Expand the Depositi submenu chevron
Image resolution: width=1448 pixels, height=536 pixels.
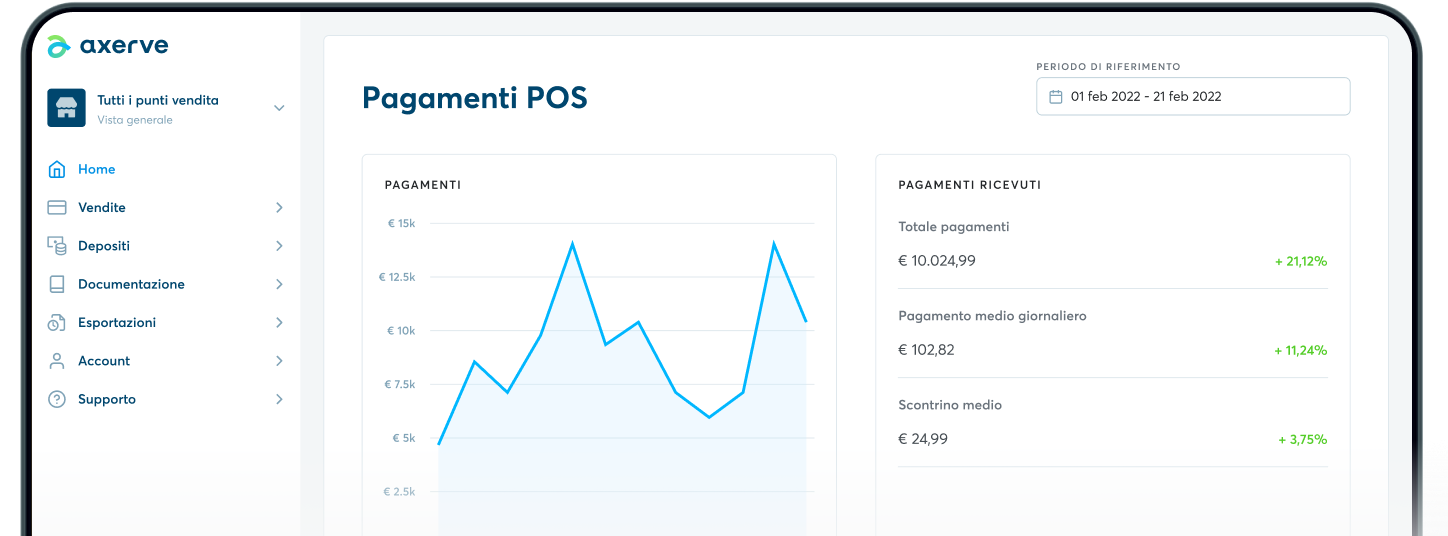coord(279,246)
